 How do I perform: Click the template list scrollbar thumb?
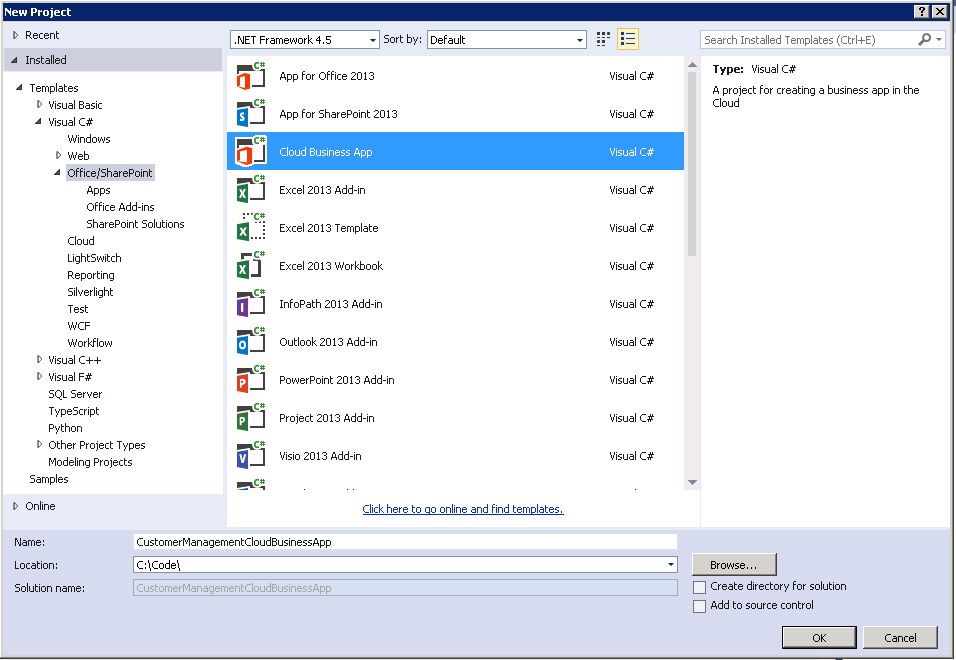pyautogui.click(x=692, y=164)
